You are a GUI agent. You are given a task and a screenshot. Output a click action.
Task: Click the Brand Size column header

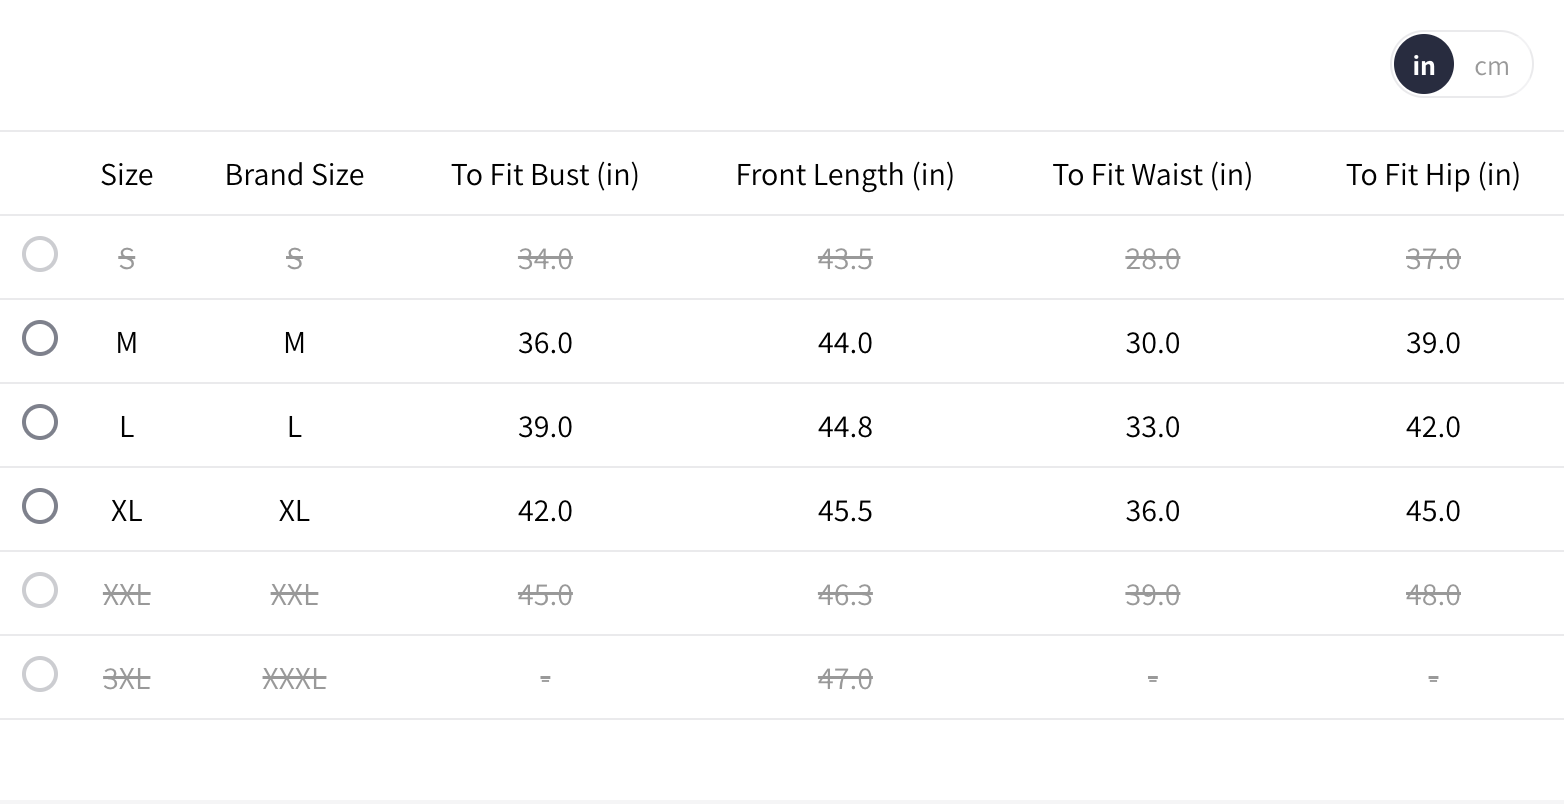tap(294, 175)
